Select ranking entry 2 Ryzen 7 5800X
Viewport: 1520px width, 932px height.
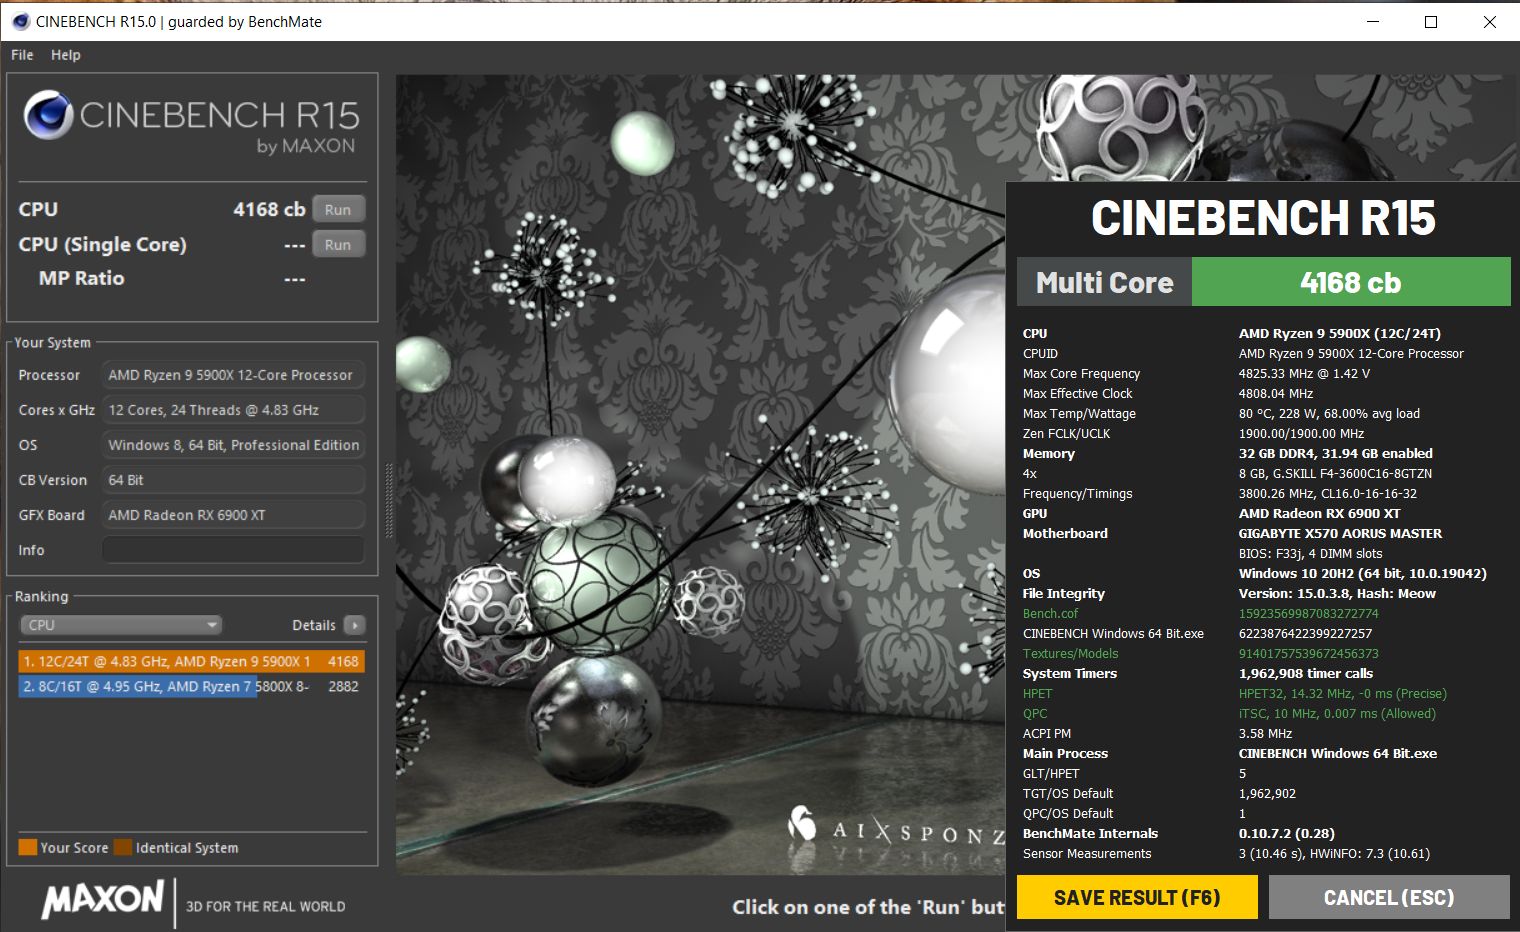(191, 686)
